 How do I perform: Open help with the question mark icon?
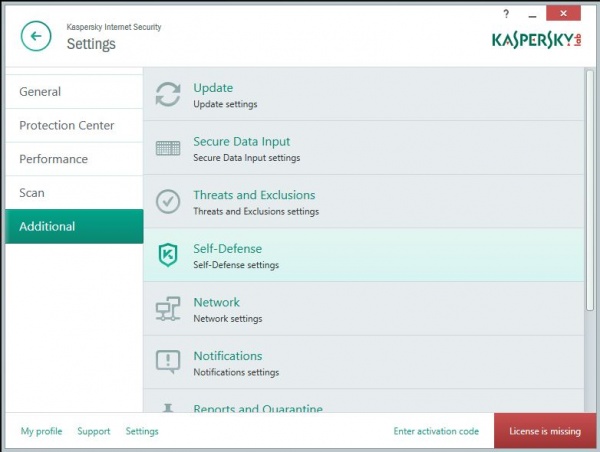pos(506,15)
